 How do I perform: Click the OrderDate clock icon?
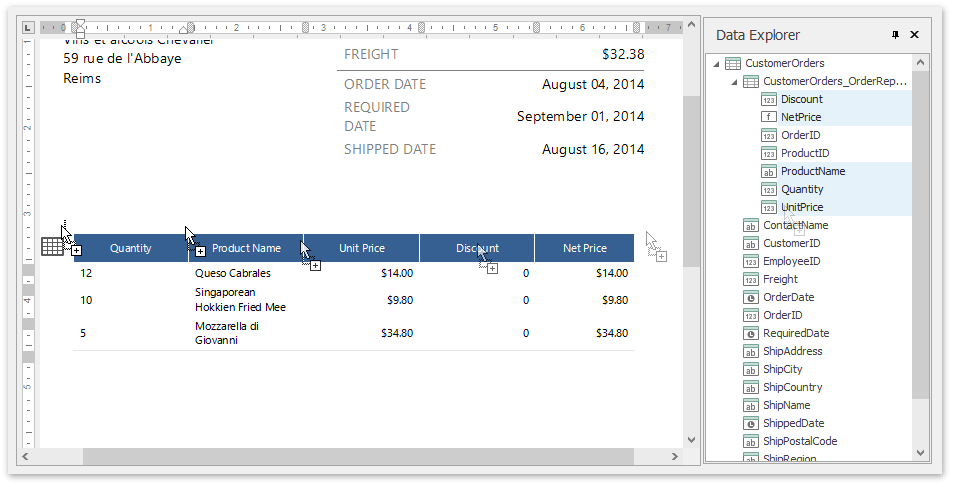click(750, 298)
